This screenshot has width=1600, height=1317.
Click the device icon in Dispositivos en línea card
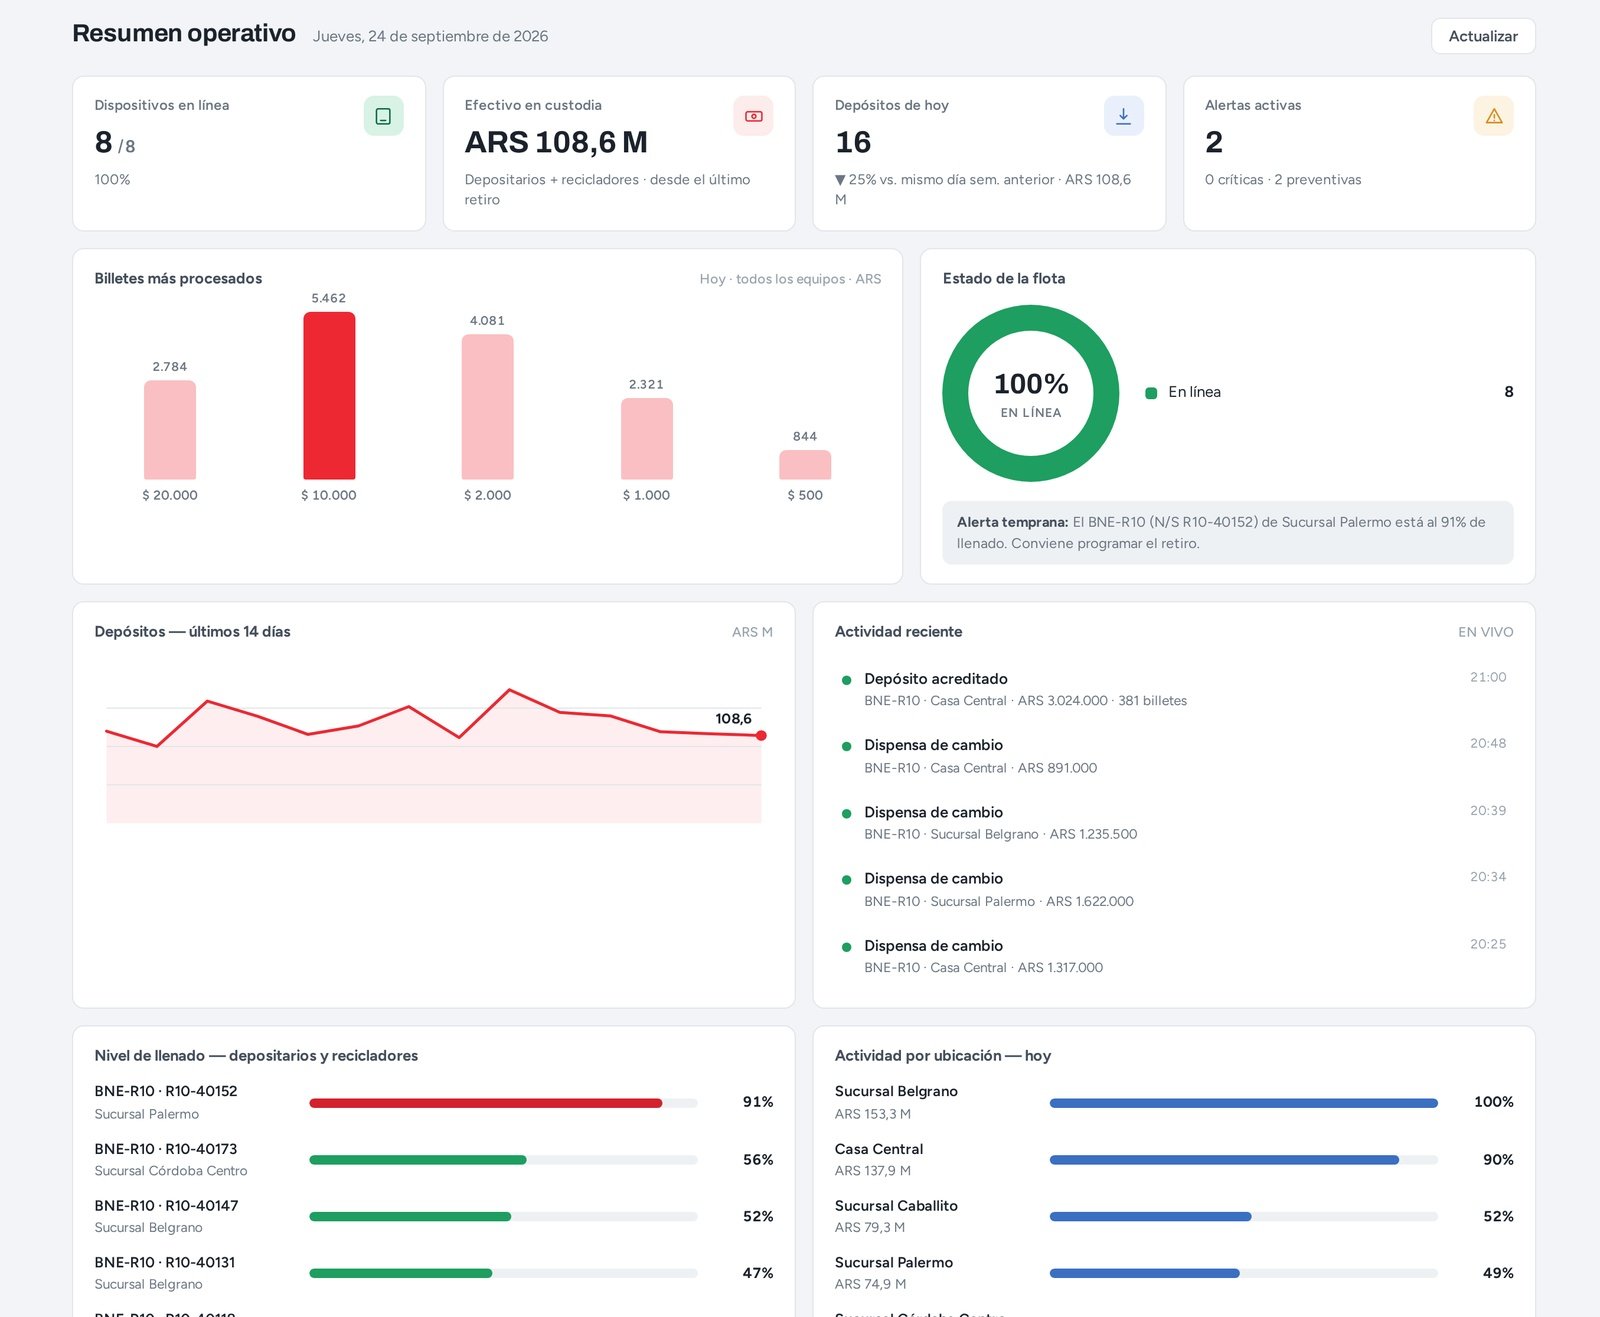[383, 116]
